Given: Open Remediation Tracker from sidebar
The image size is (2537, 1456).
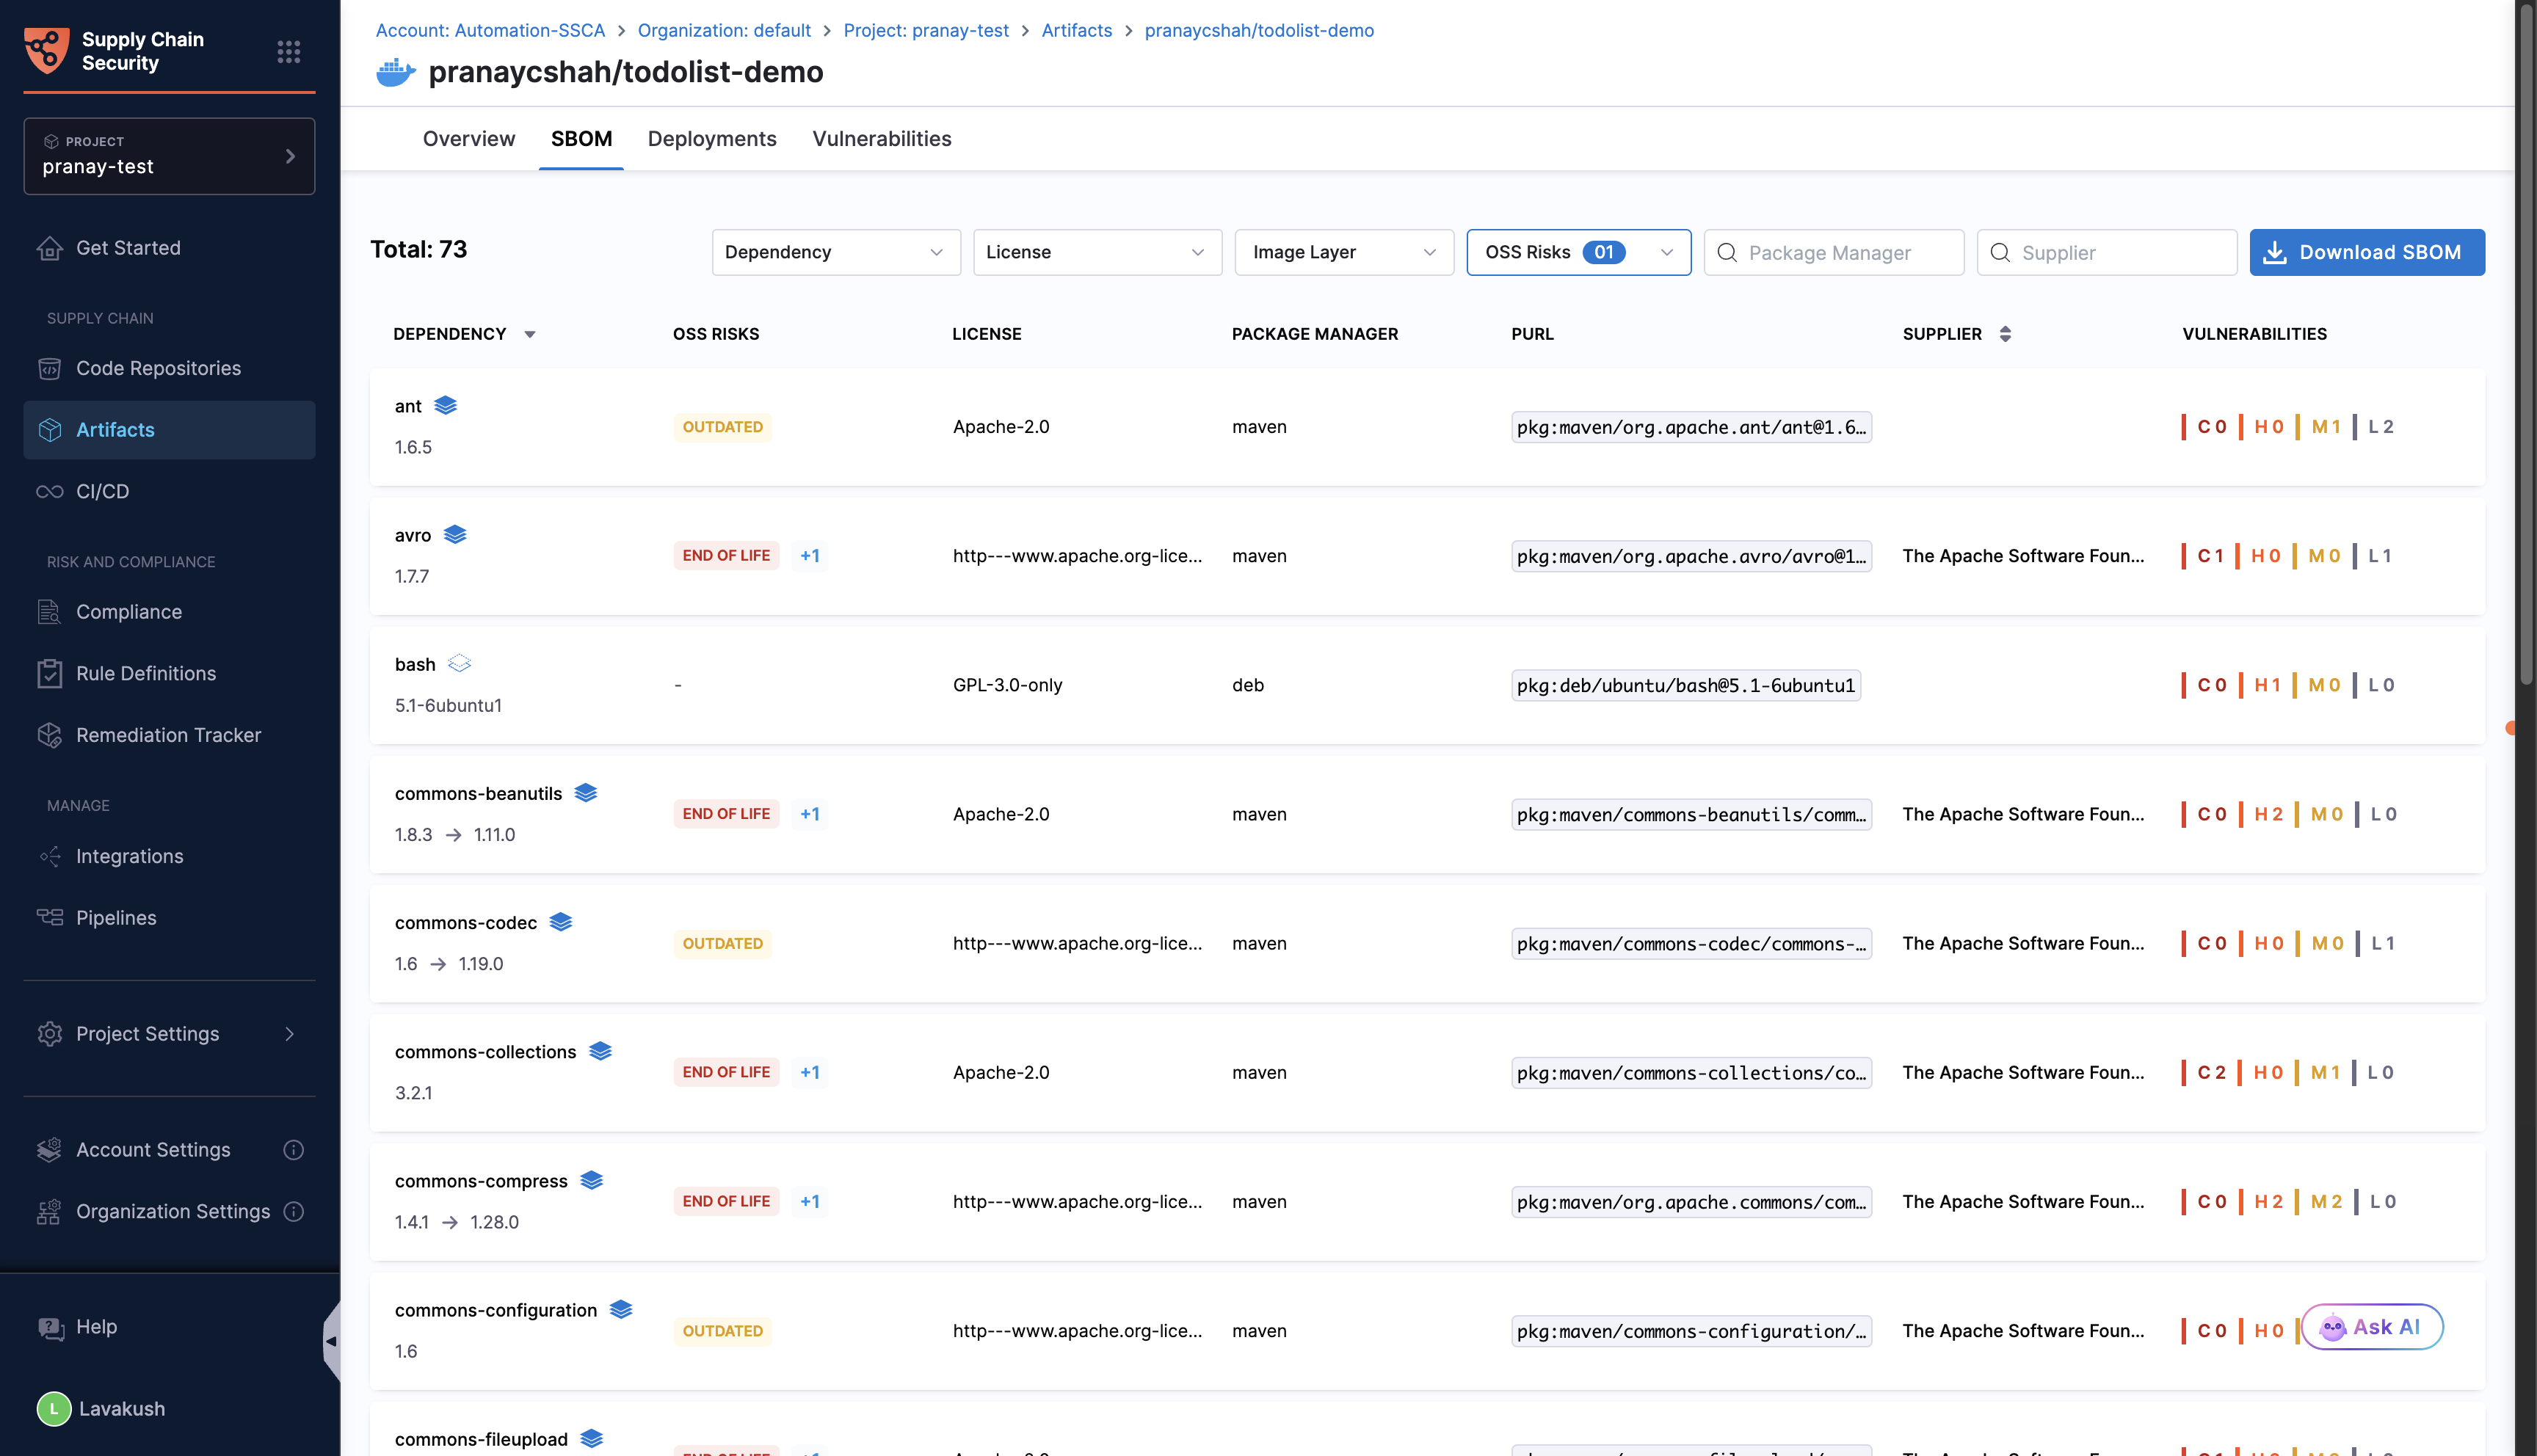Looking at the screenshot, I should point(168,735).
